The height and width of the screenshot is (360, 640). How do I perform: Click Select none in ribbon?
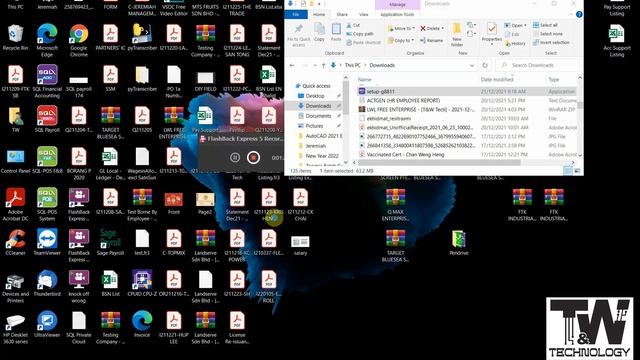coord(548,34)
